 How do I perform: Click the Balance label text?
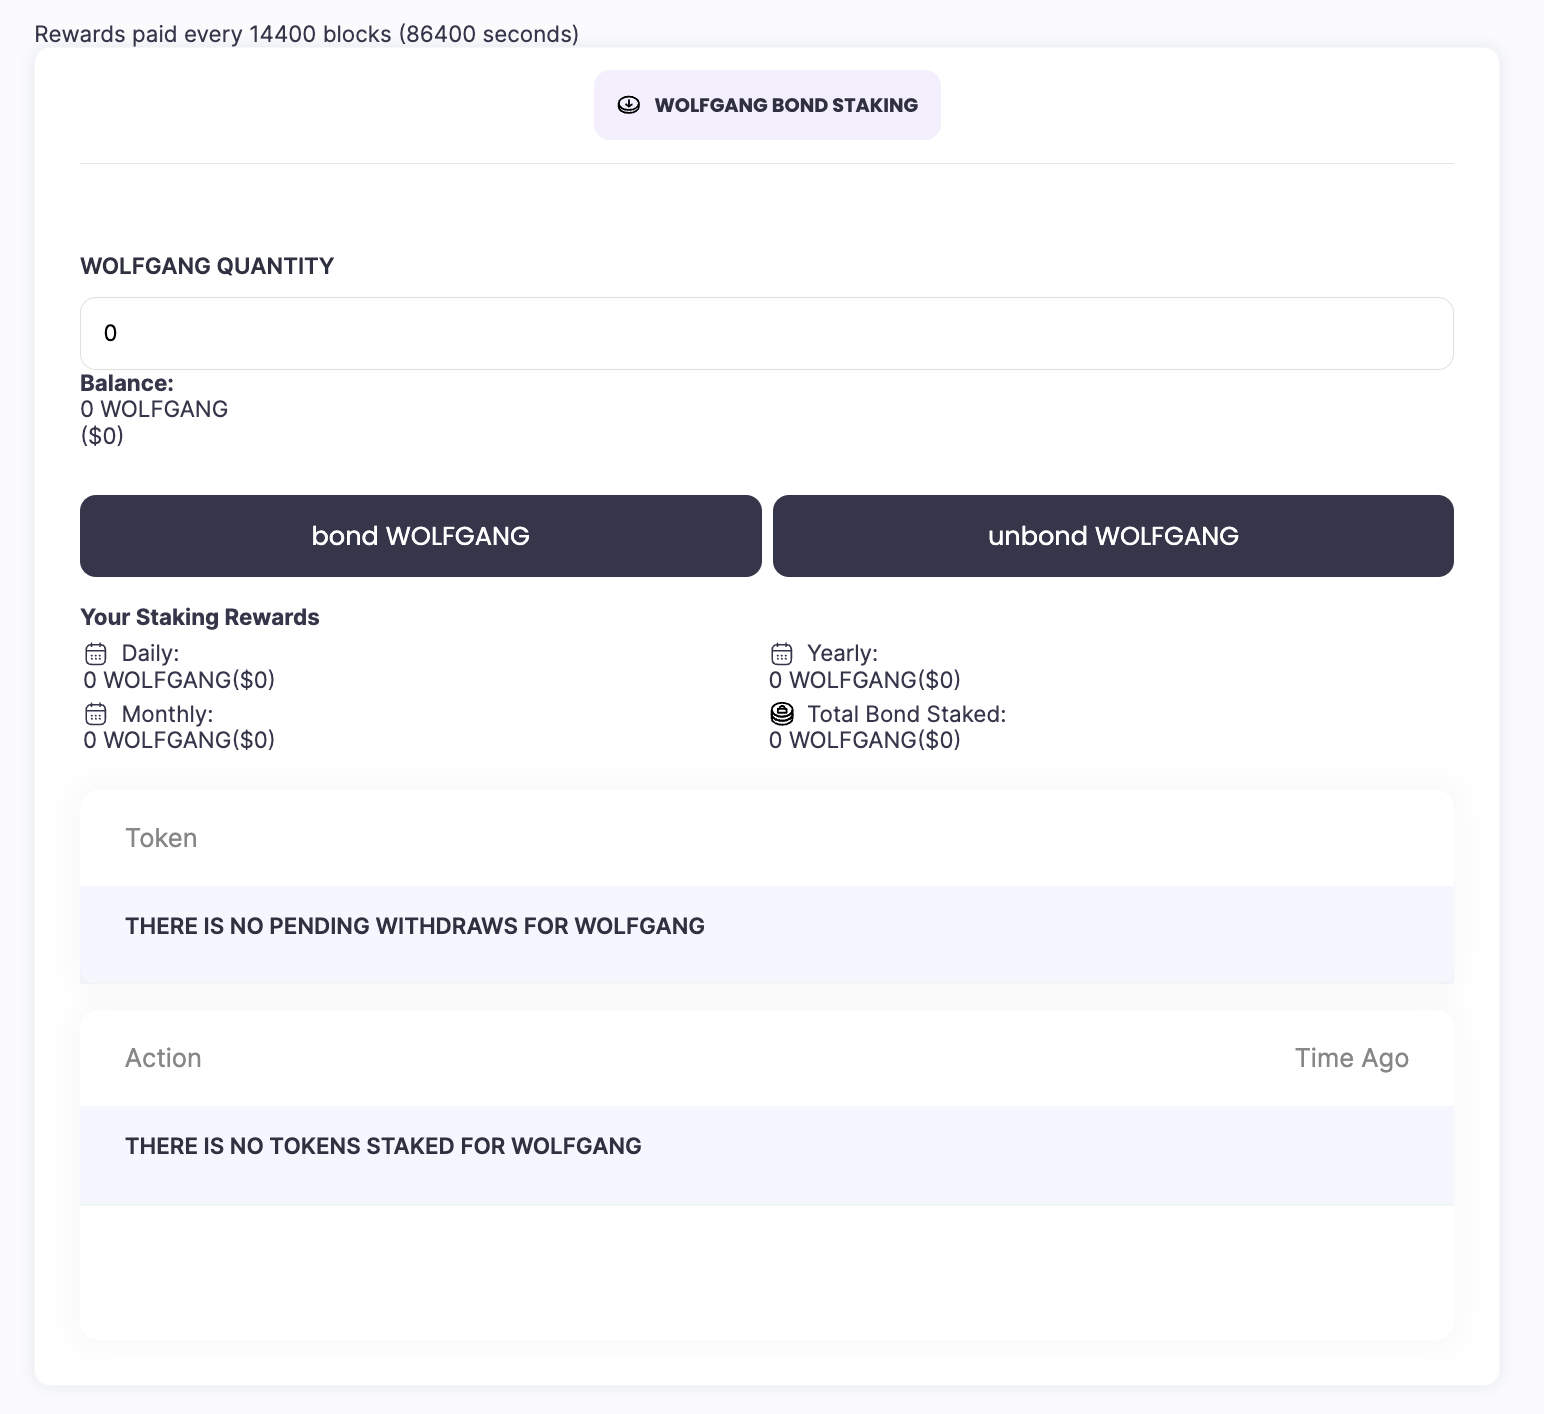pos(127,383)
